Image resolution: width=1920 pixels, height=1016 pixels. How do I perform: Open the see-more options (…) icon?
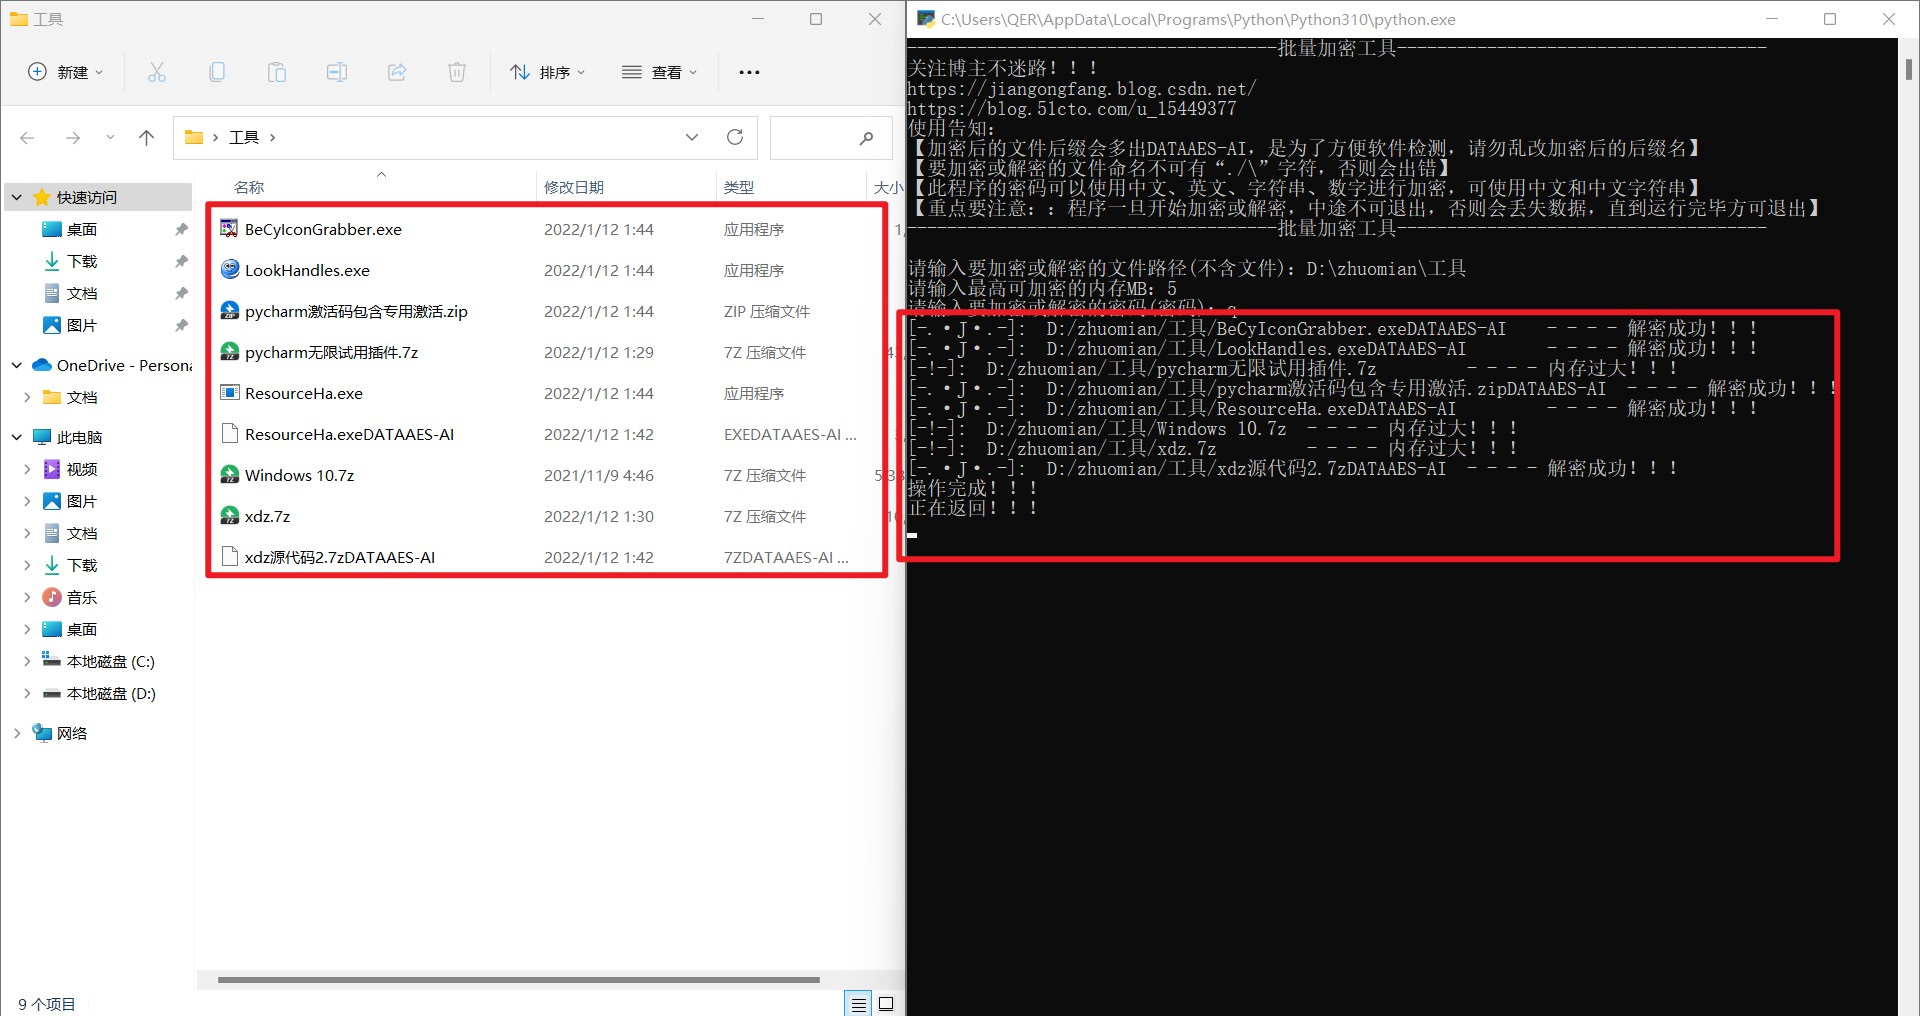[748, 71]
